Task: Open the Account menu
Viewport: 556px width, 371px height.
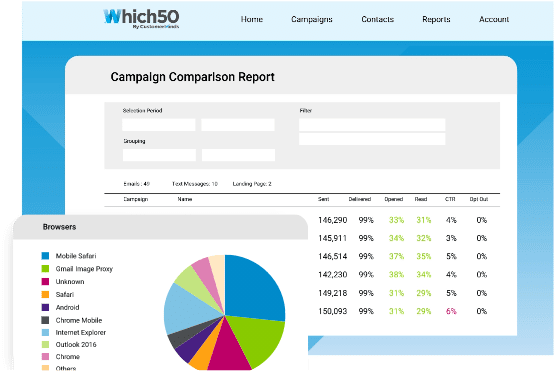Action: pyautogui.click(x=494, y=19)
